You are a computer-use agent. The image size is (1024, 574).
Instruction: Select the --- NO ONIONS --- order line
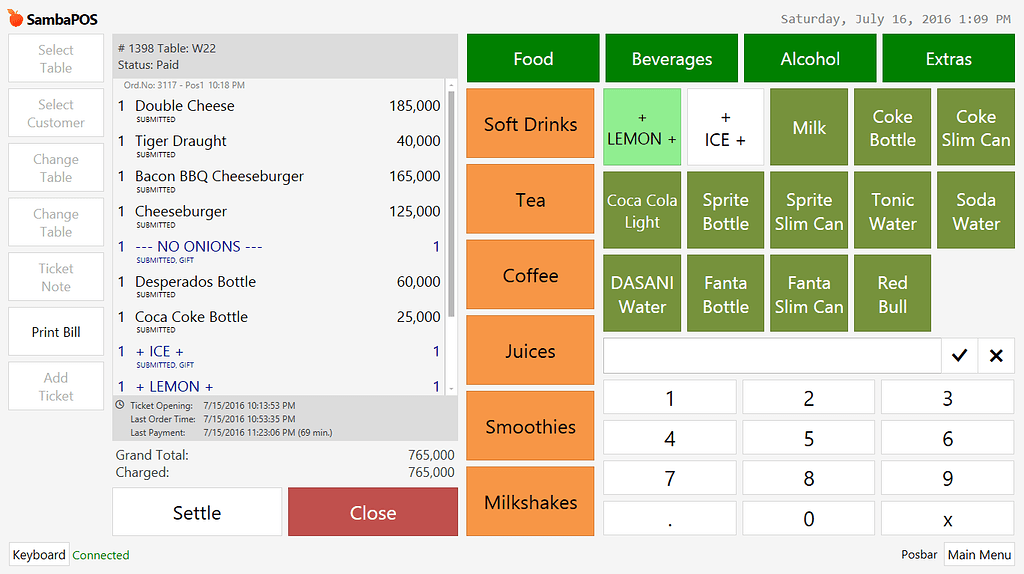[x=281, y=251]
